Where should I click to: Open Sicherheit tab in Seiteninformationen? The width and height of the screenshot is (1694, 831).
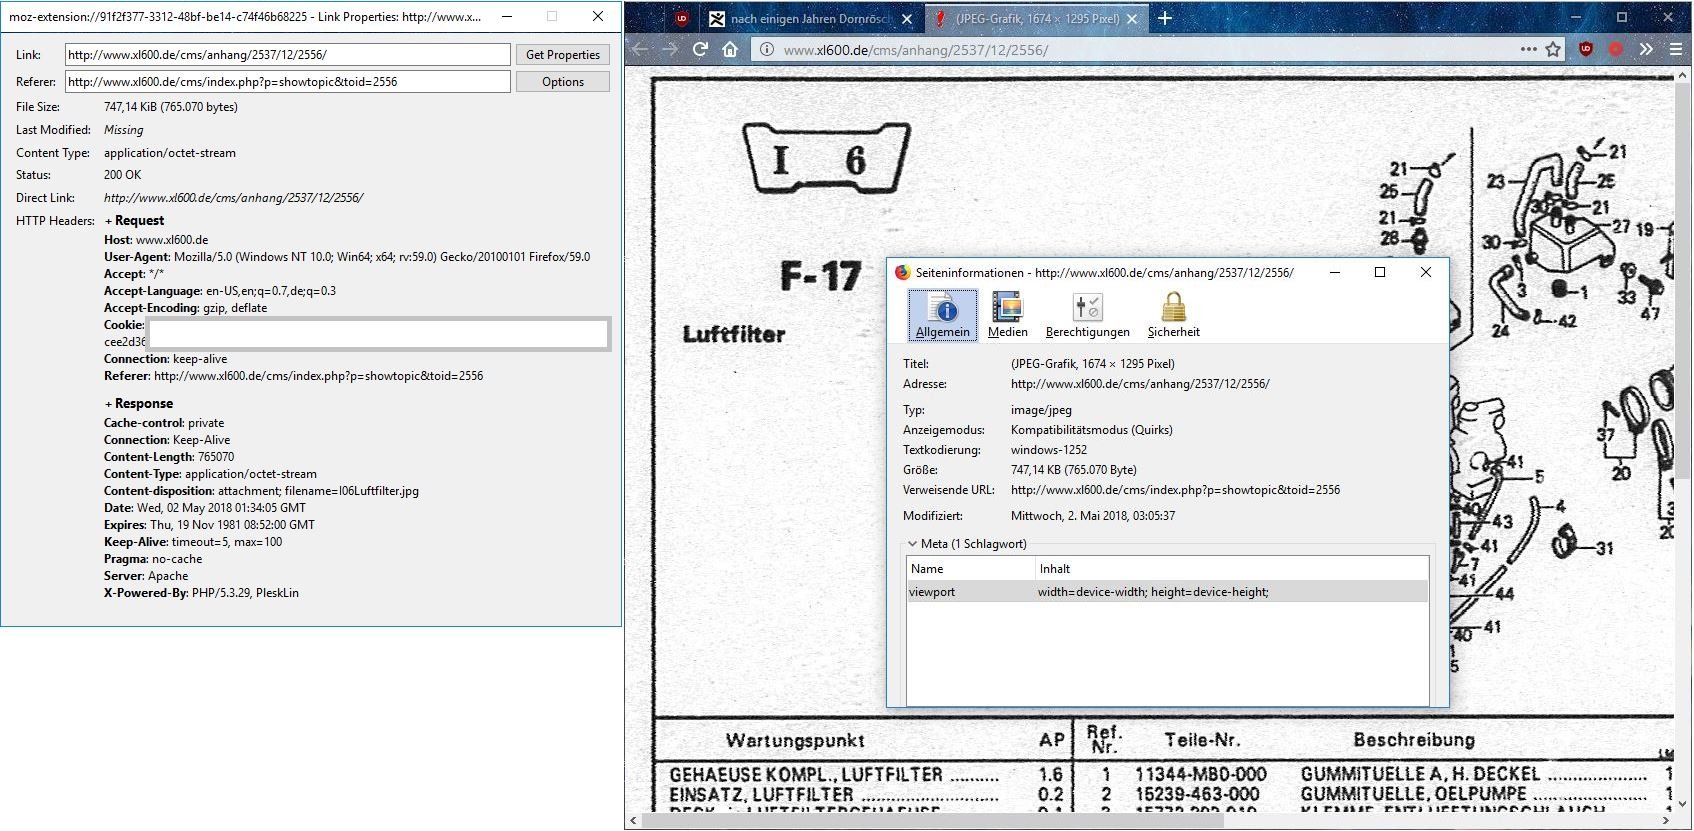[1173, 315]
